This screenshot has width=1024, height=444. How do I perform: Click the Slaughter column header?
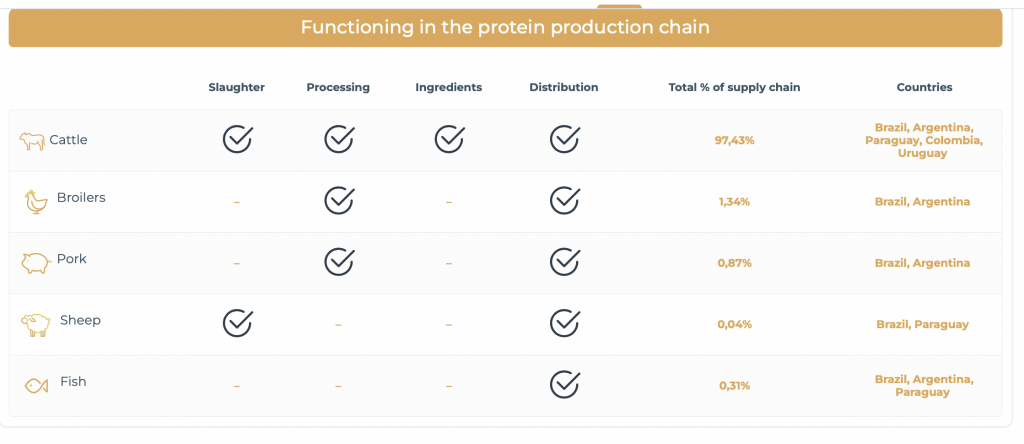click(236, 87)
